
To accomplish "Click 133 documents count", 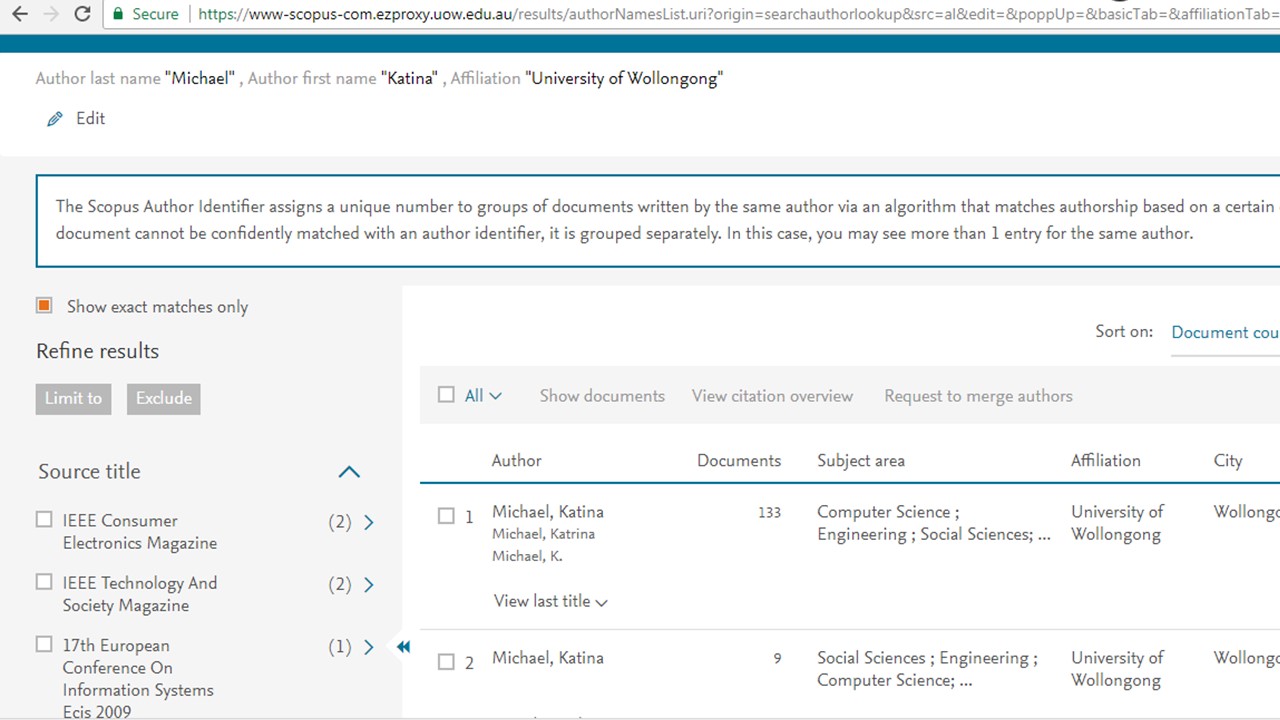I will (x=769, y=512).
